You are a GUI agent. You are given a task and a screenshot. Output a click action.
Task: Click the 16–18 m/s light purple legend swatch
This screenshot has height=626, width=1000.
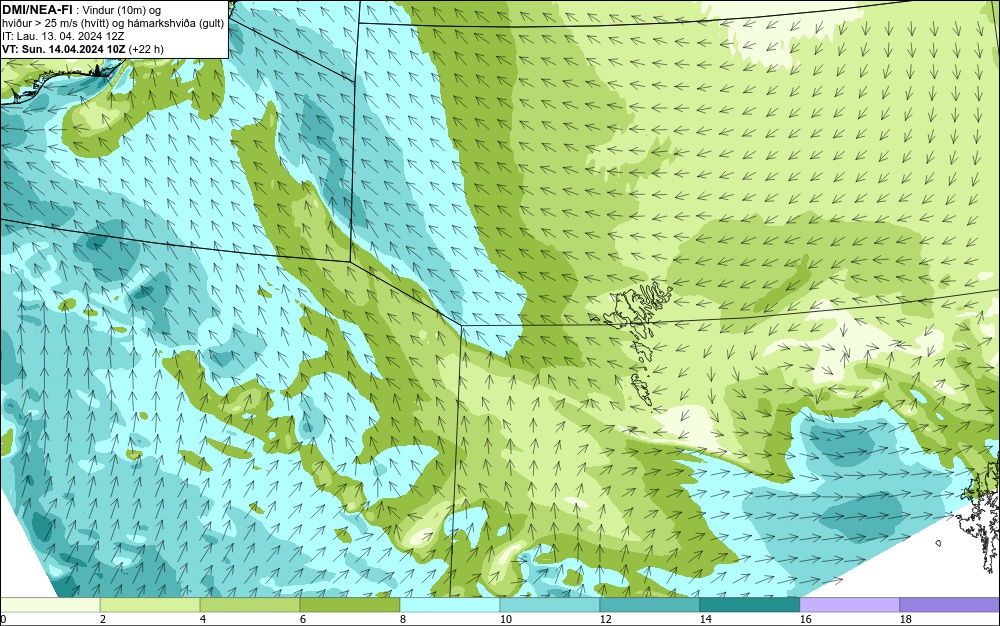pos(849,605)
